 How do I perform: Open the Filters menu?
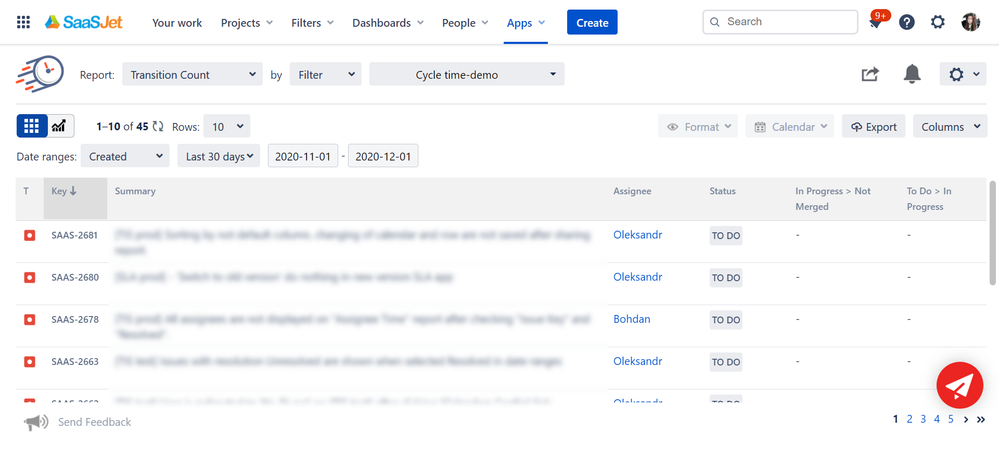(312, 23)
